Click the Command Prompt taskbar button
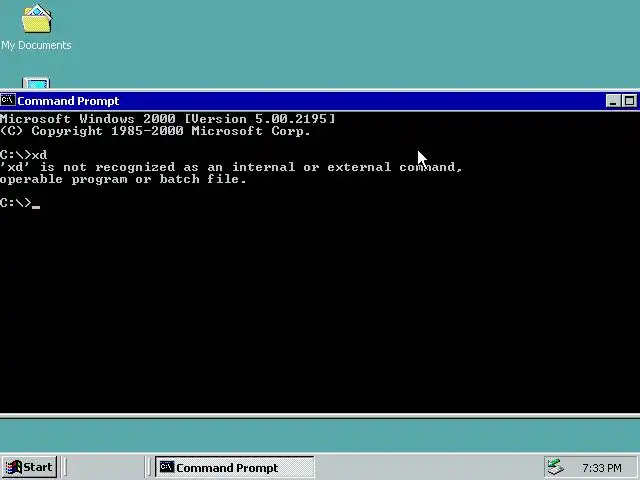This screenshot has height=480, width=640. pos(235,467)
